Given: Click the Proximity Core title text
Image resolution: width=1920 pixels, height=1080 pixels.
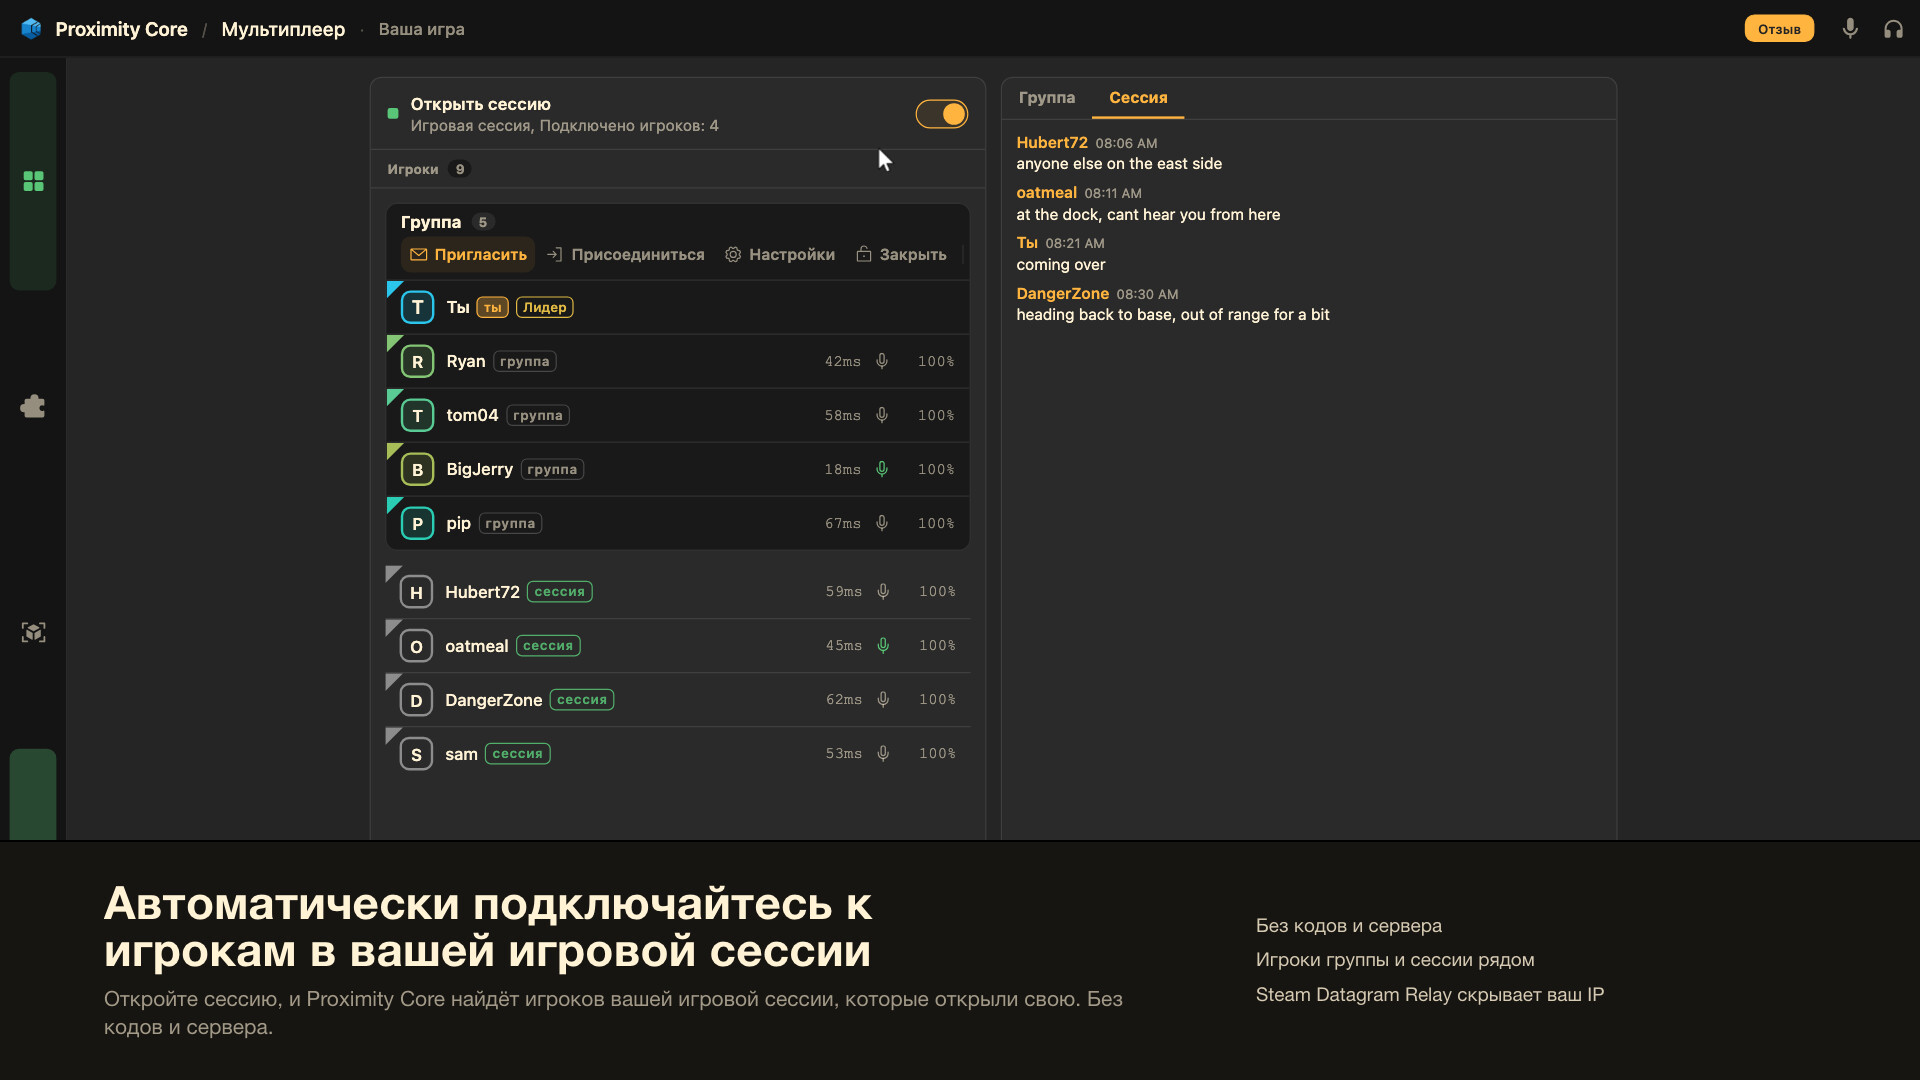Looking at the screenshot, I should coord(121,29).
